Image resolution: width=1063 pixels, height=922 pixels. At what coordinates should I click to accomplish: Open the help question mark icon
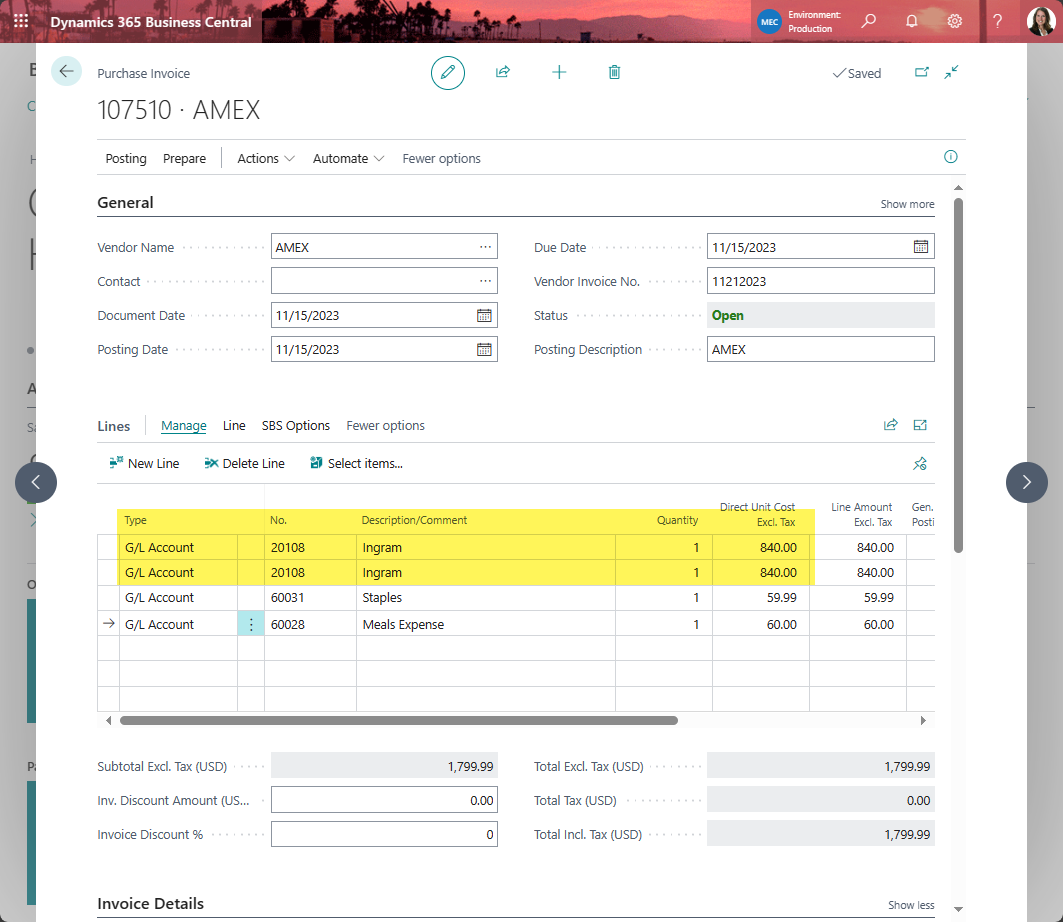point(997,21)
